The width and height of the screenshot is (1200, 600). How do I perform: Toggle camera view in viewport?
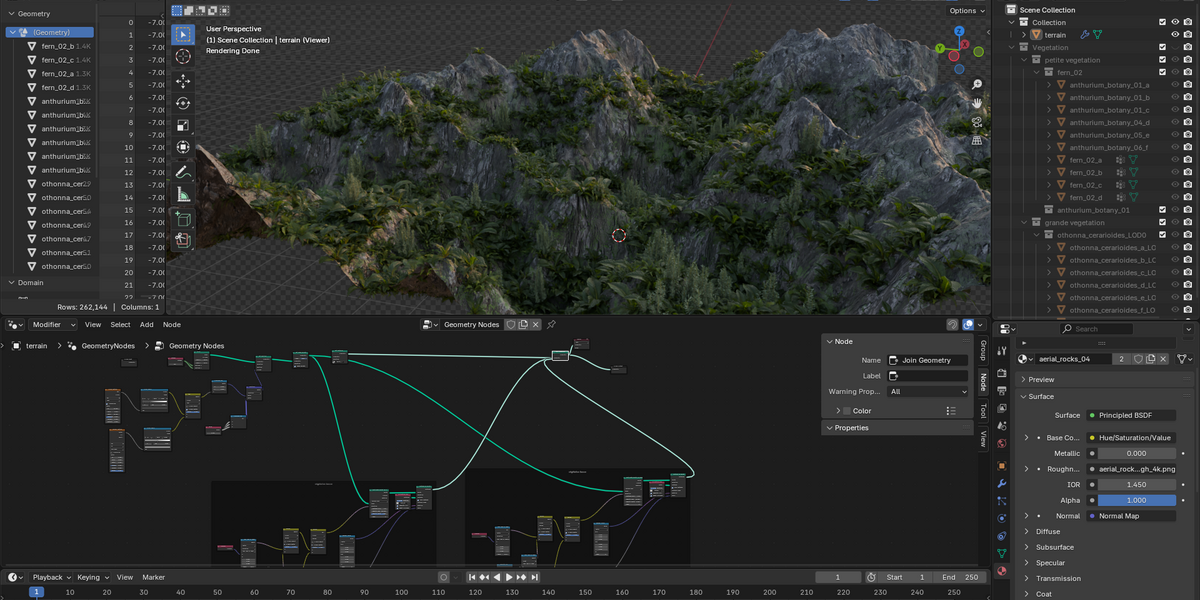[977, 122]
